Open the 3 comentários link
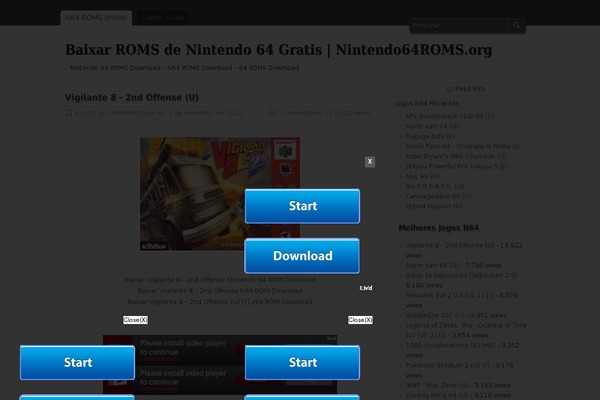 coord(300,113)
